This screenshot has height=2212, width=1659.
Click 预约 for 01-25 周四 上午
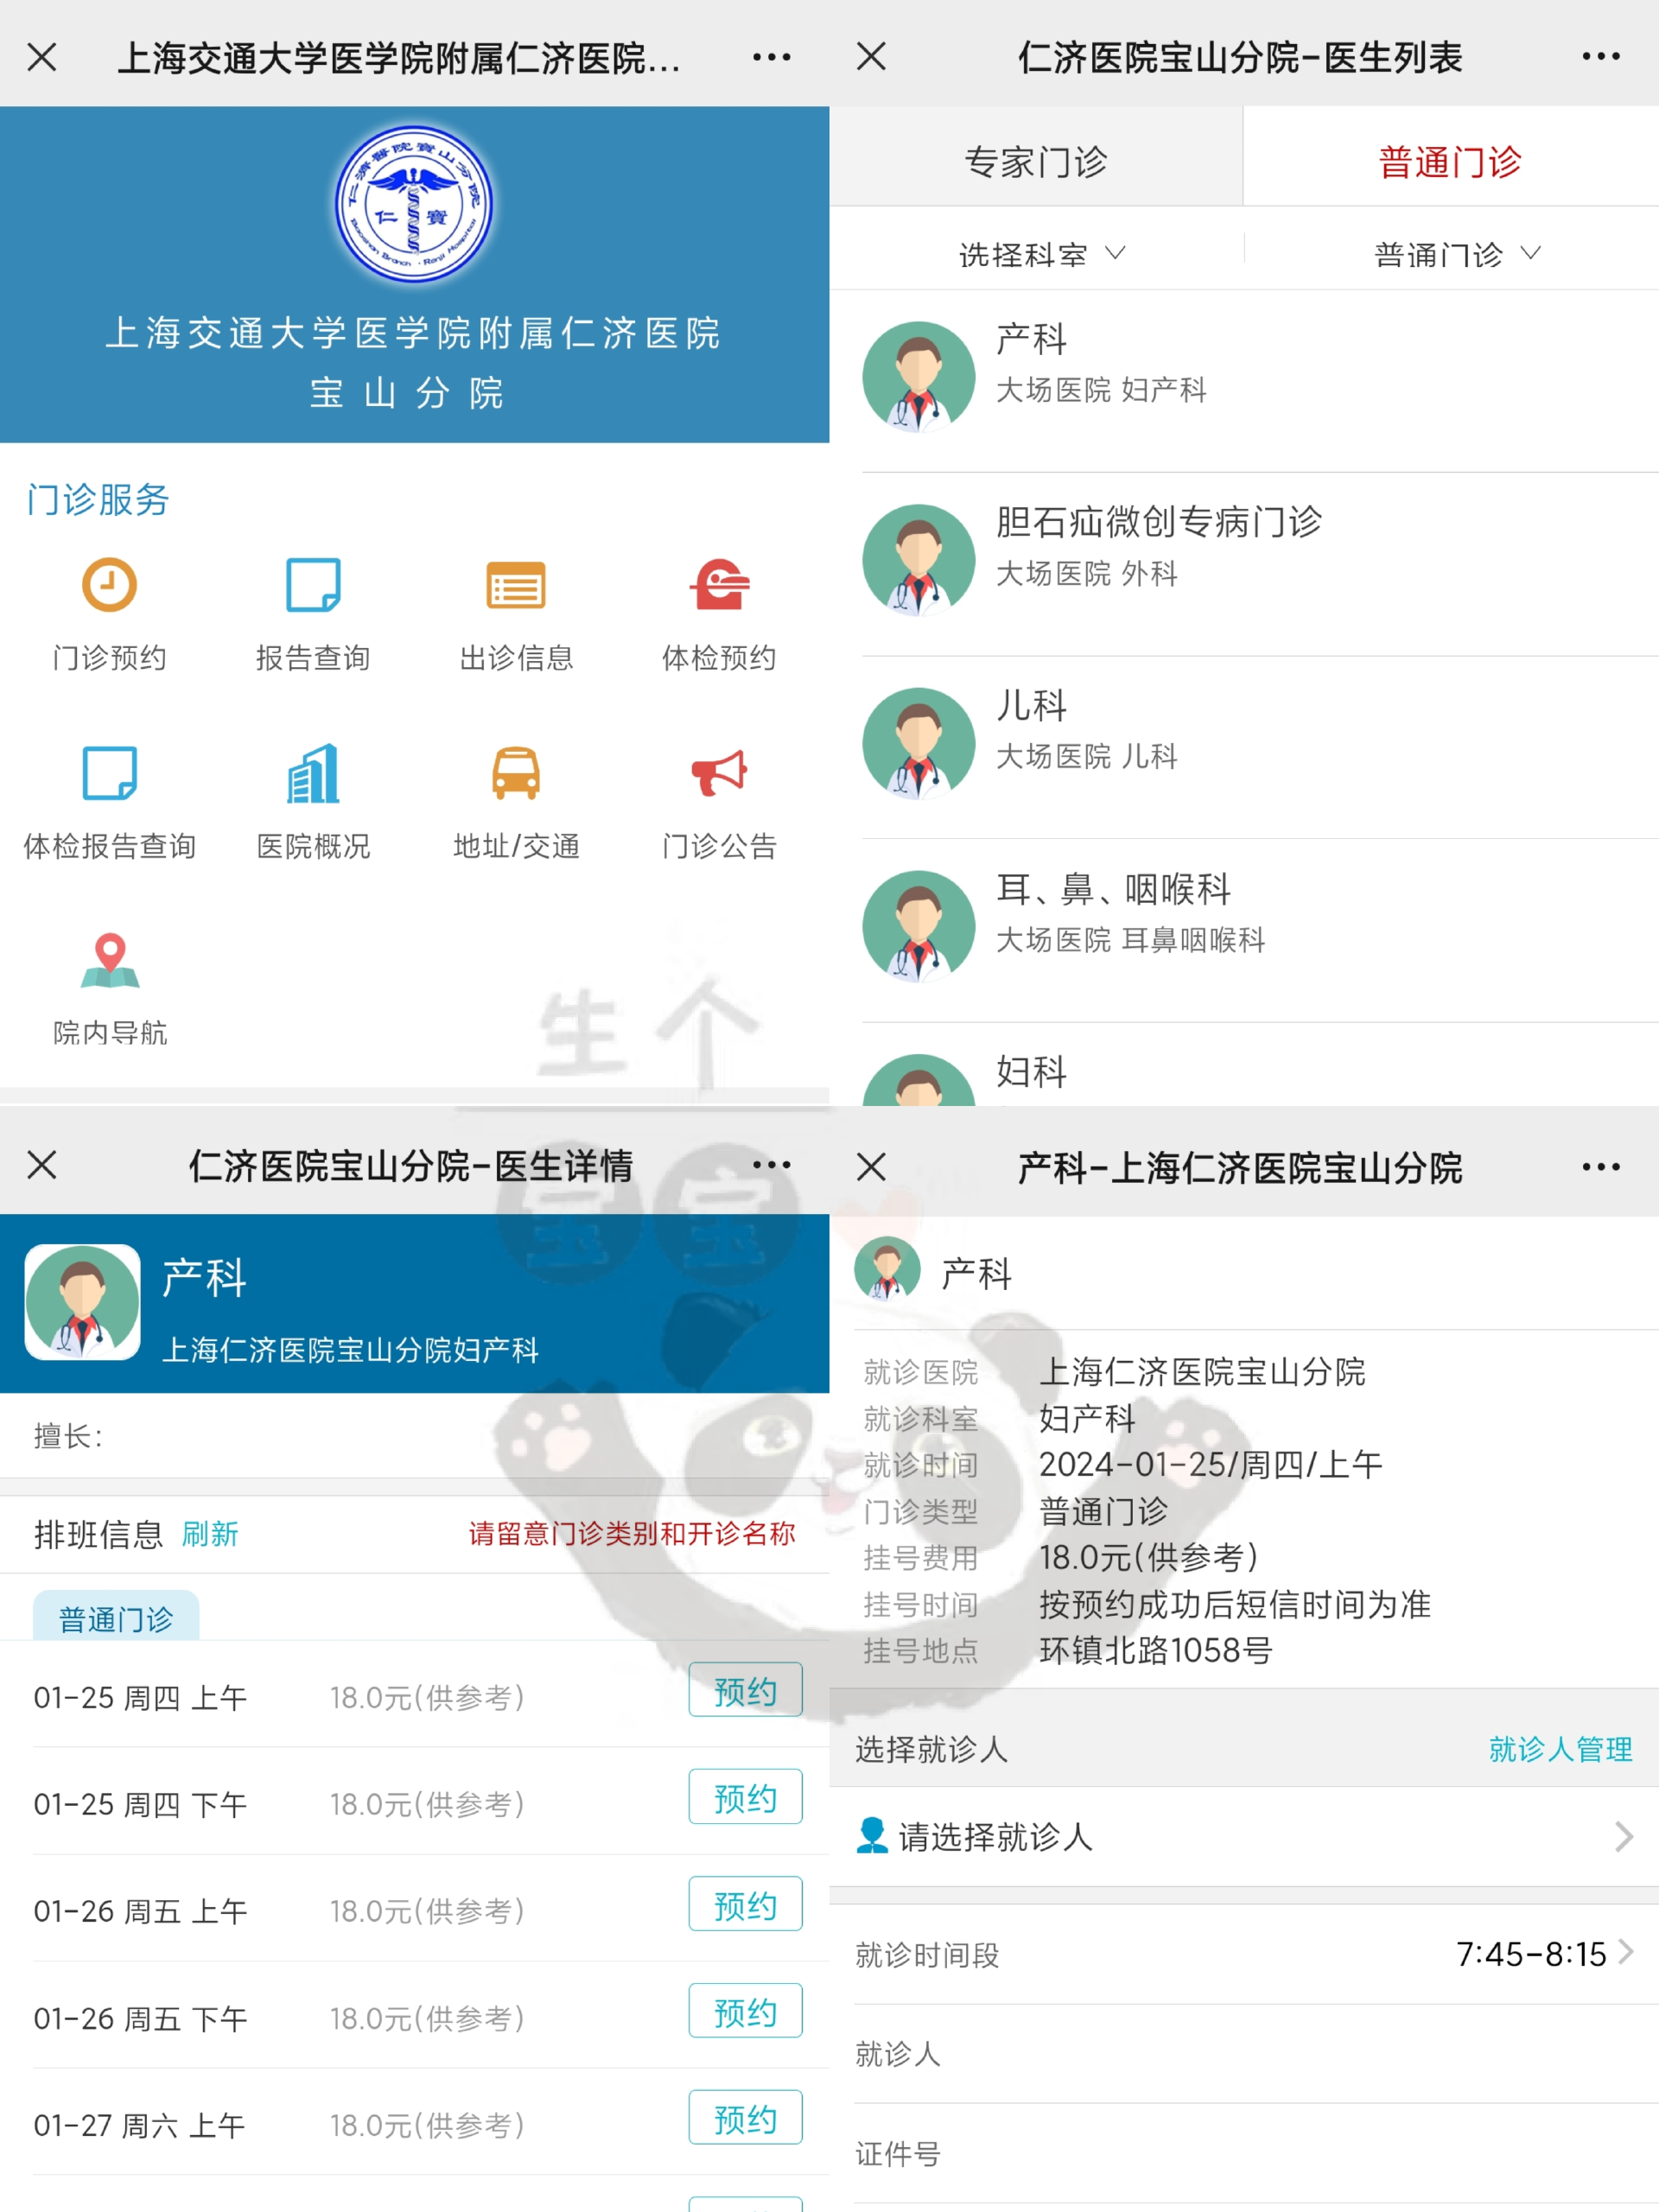click(745, 1690)
